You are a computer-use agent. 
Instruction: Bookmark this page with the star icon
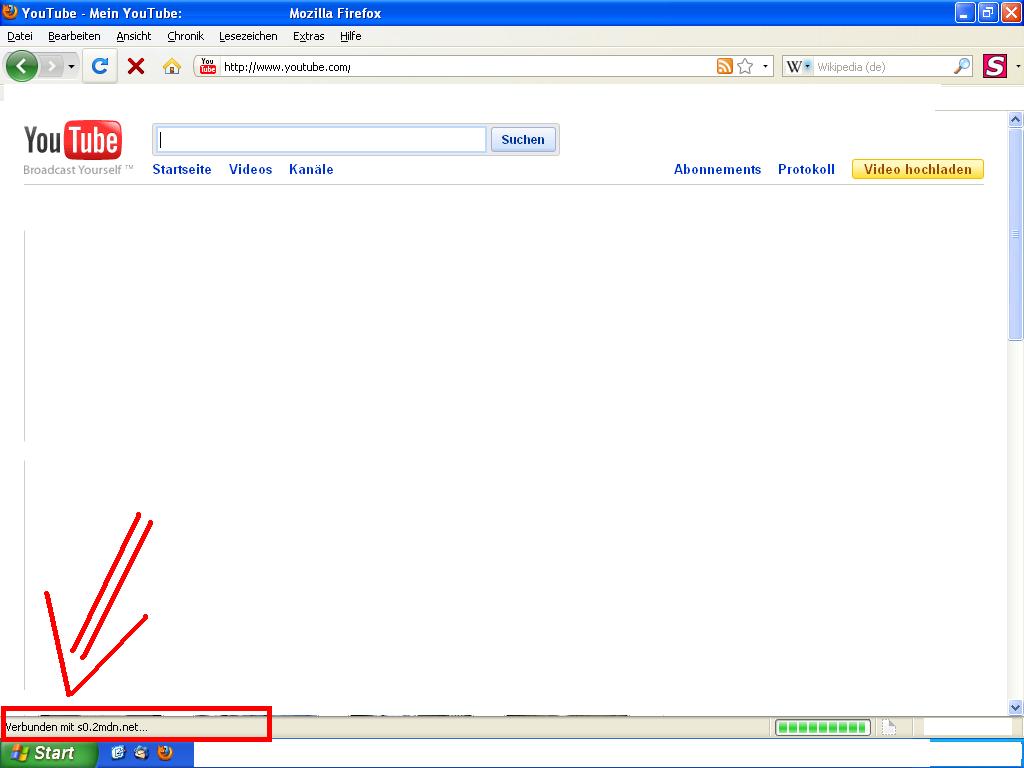pos(745,66)
